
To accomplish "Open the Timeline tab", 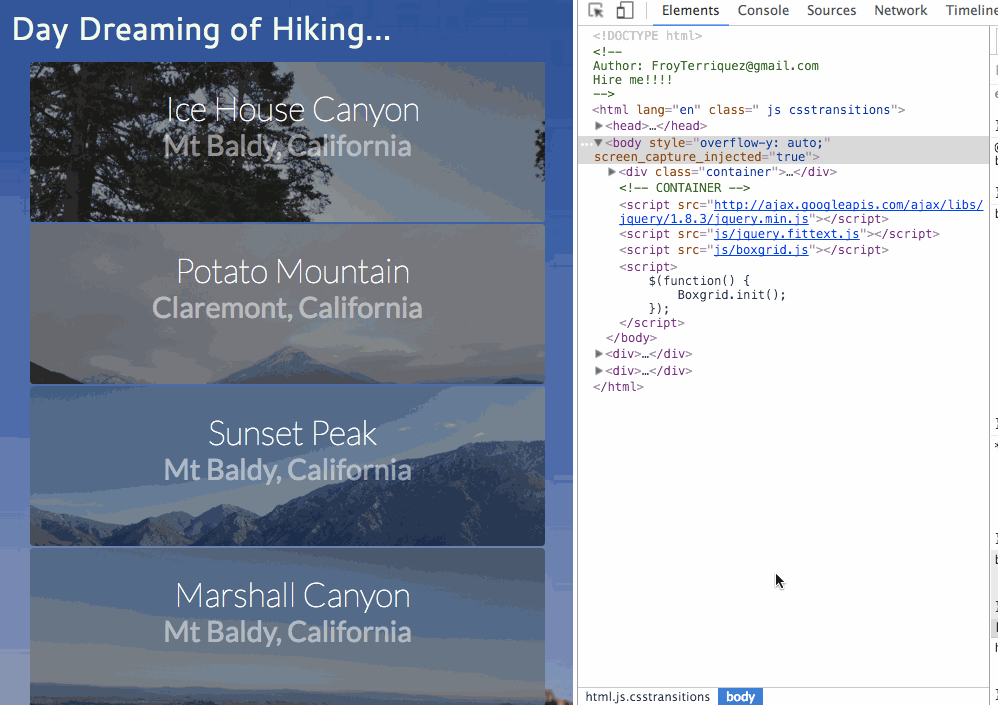I will pyautogui.click(x=971, y=10).
